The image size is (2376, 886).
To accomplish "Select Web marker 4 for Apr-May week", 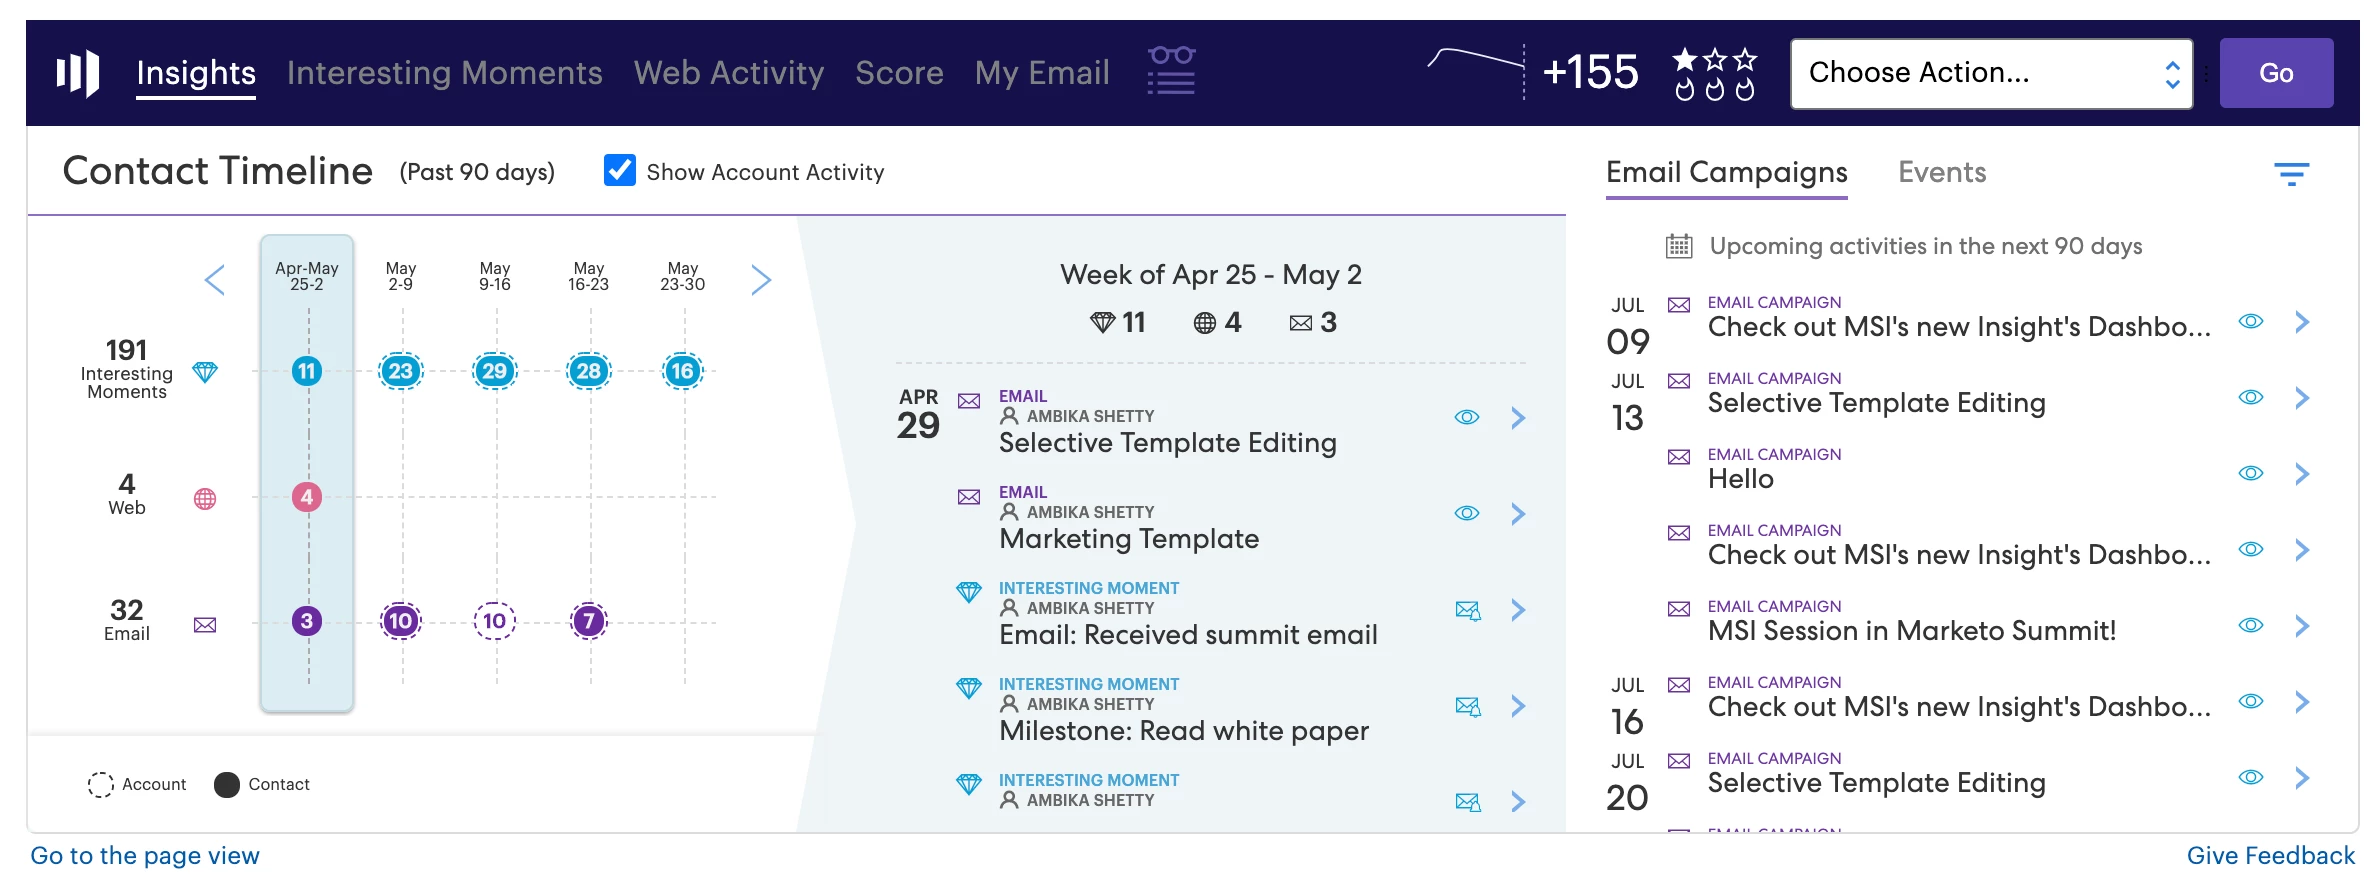I will 307,497.
